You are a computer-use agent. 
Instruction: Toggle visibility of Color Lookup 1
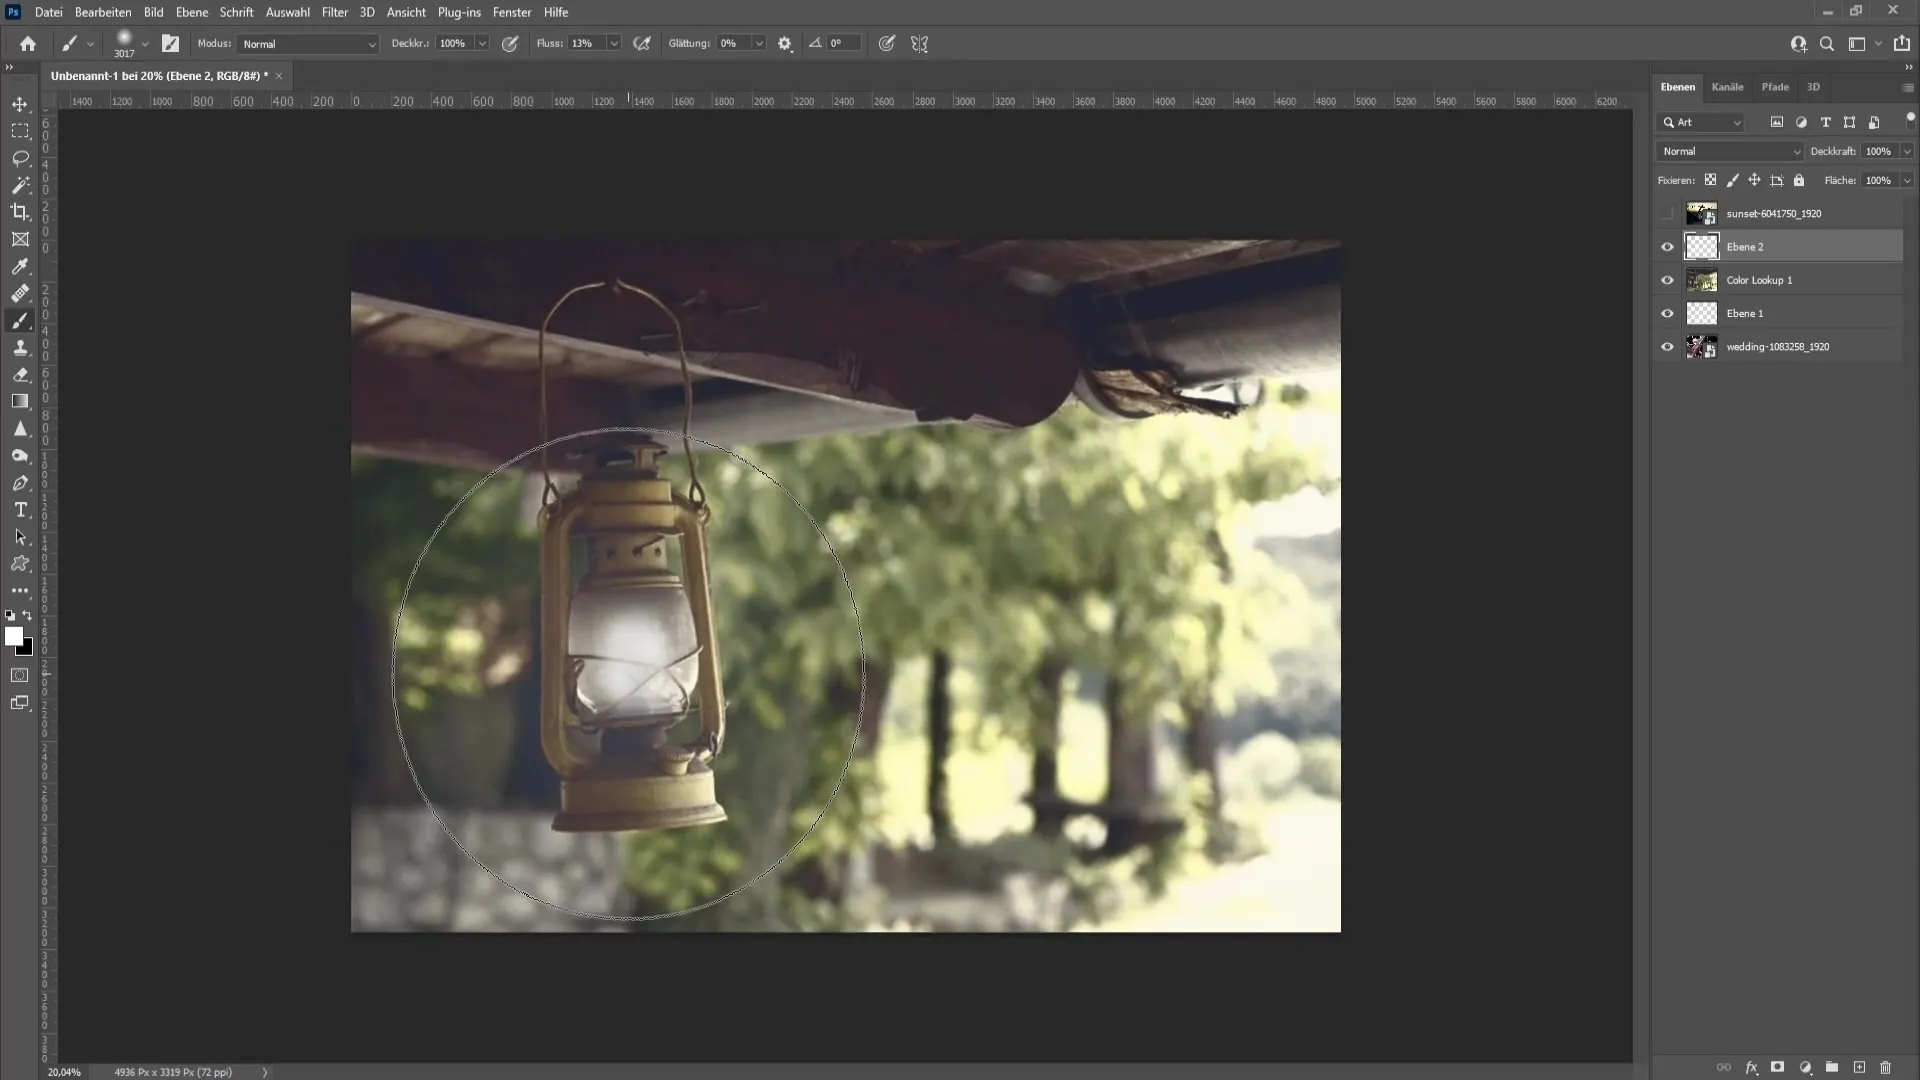1667,280
